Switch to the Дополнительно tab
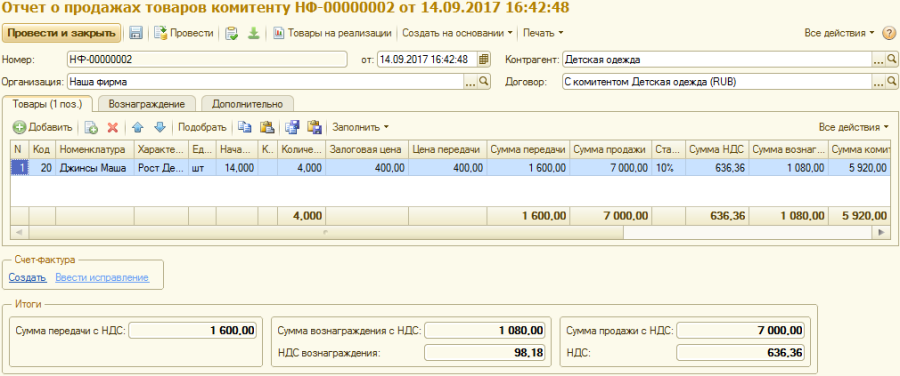The width and height of the screenshot is (900, 376). [x=247, y=104]
